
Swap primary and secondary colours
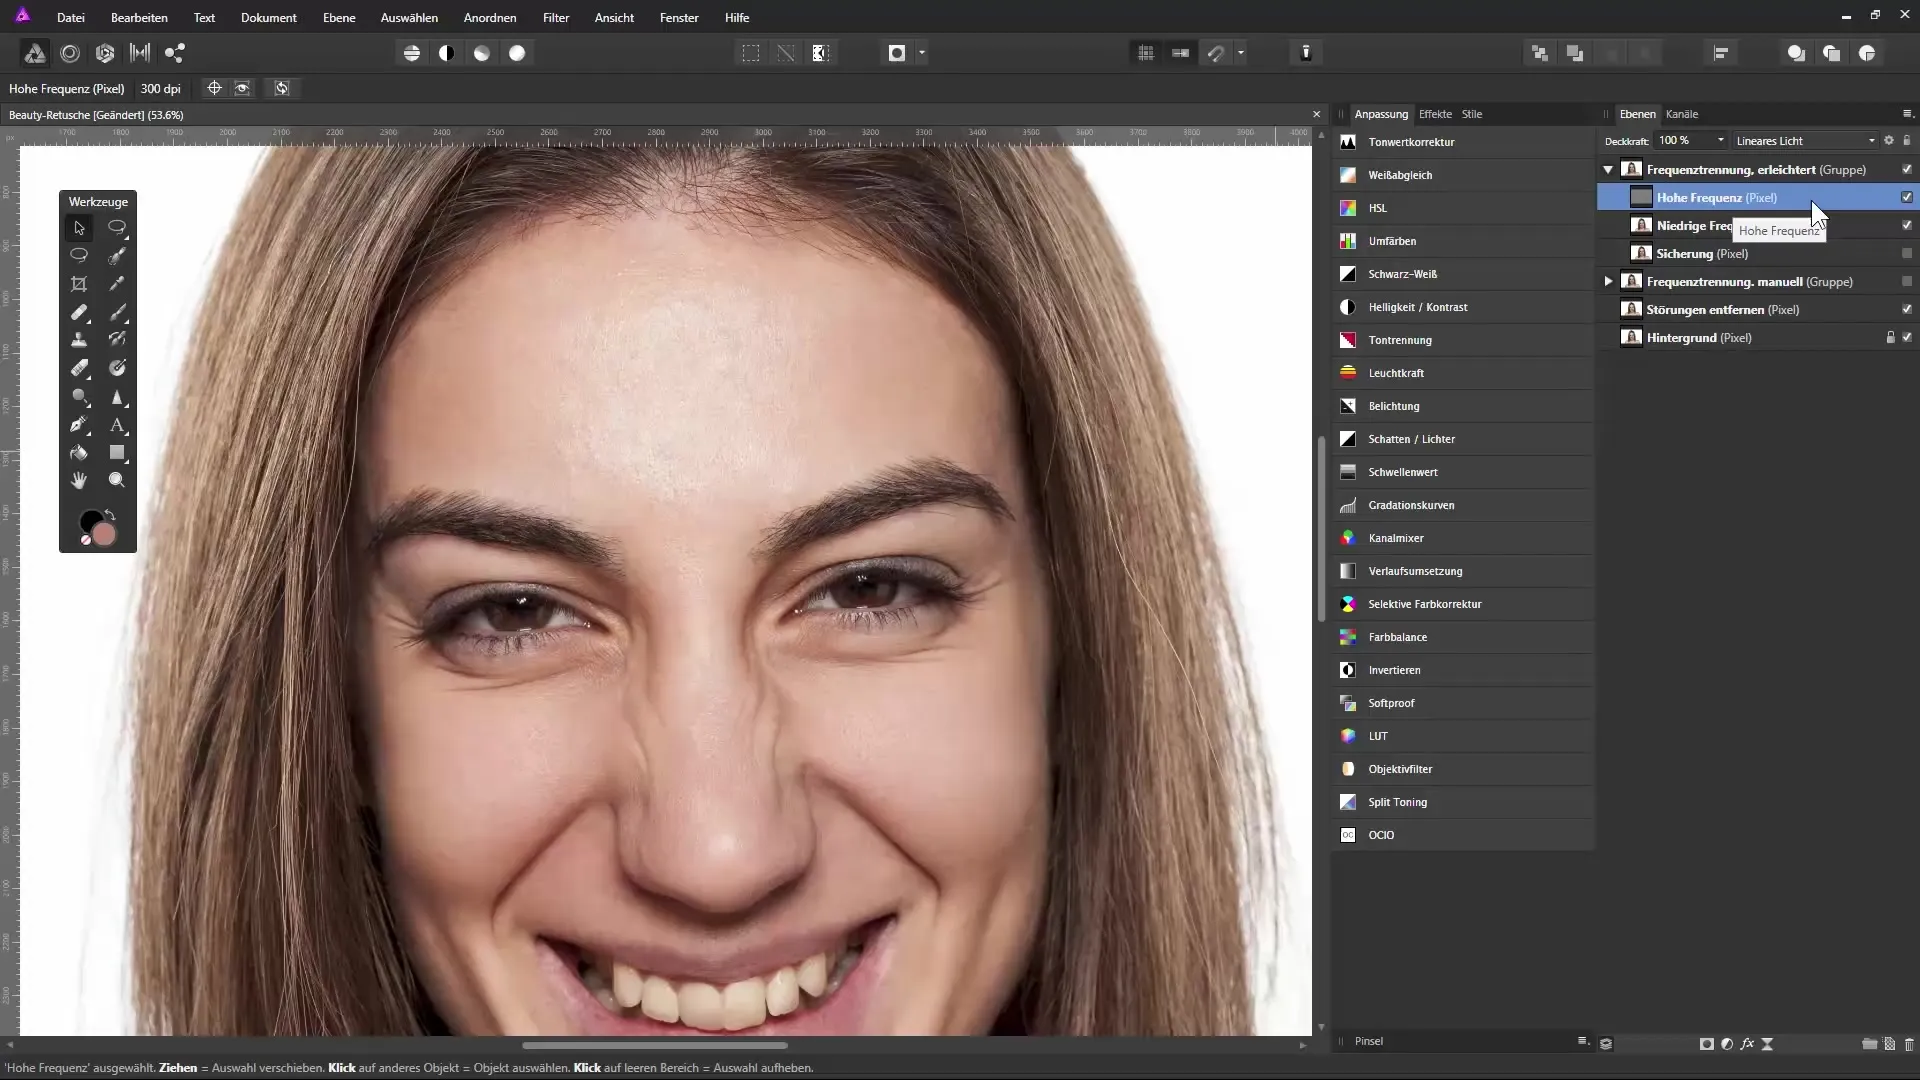(110, 515)
